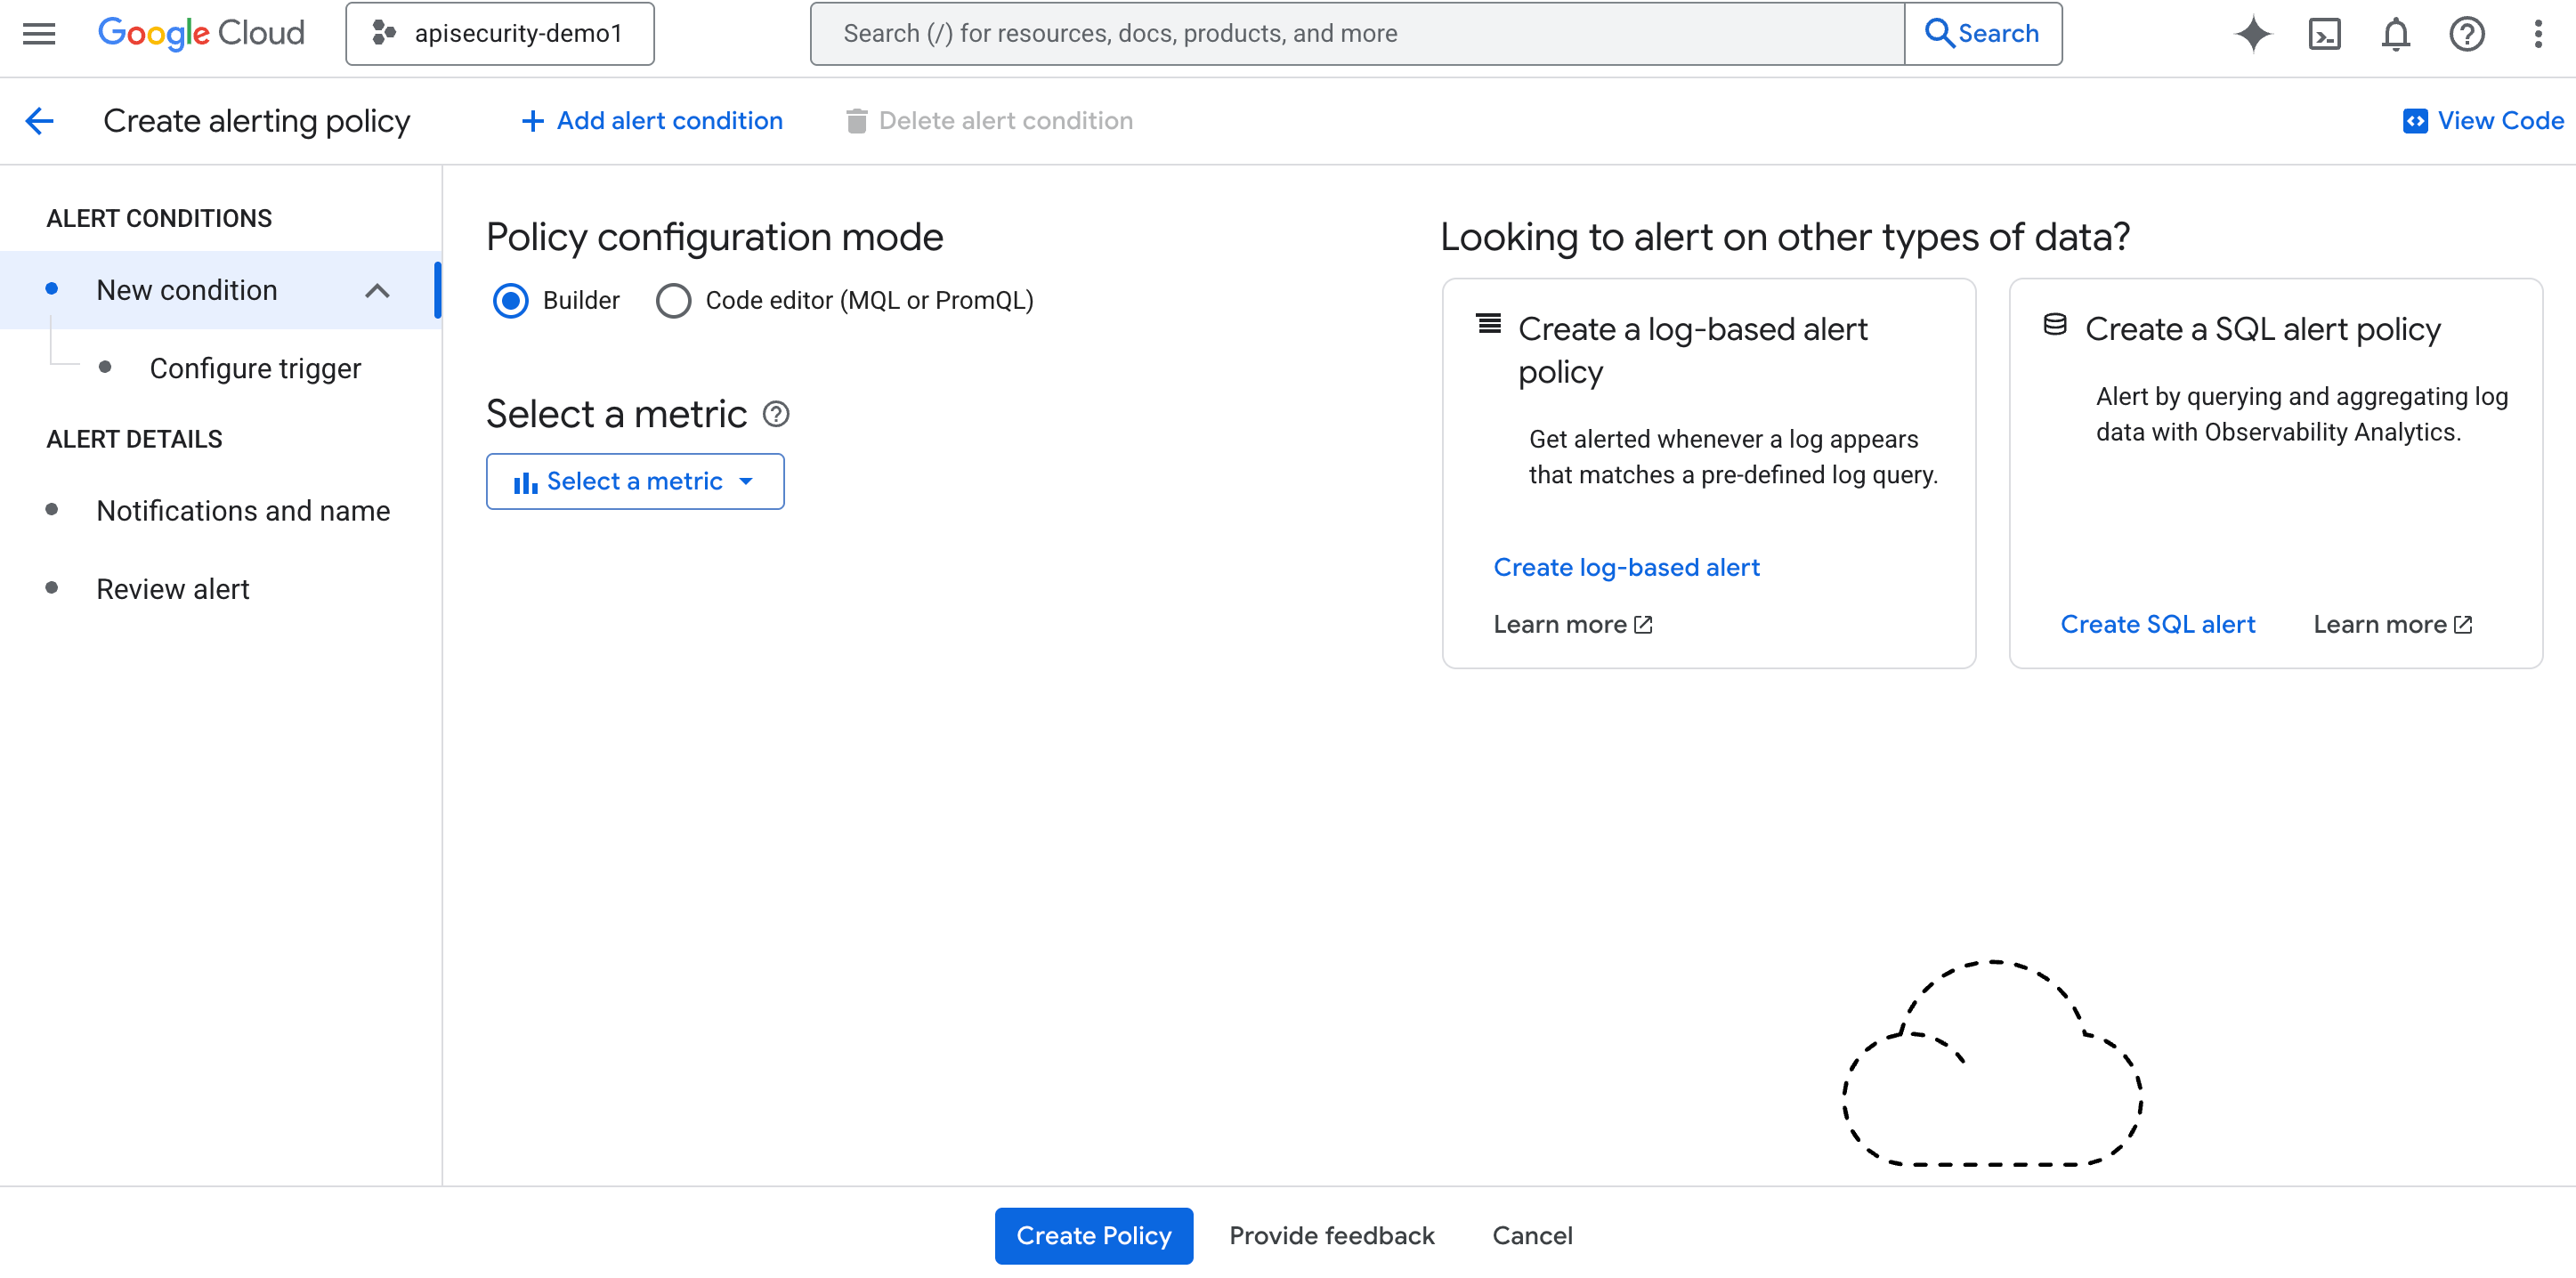Click the Create Policy button
Viewport: 2576px width, 1278px height.
tap(1093, 1235)
